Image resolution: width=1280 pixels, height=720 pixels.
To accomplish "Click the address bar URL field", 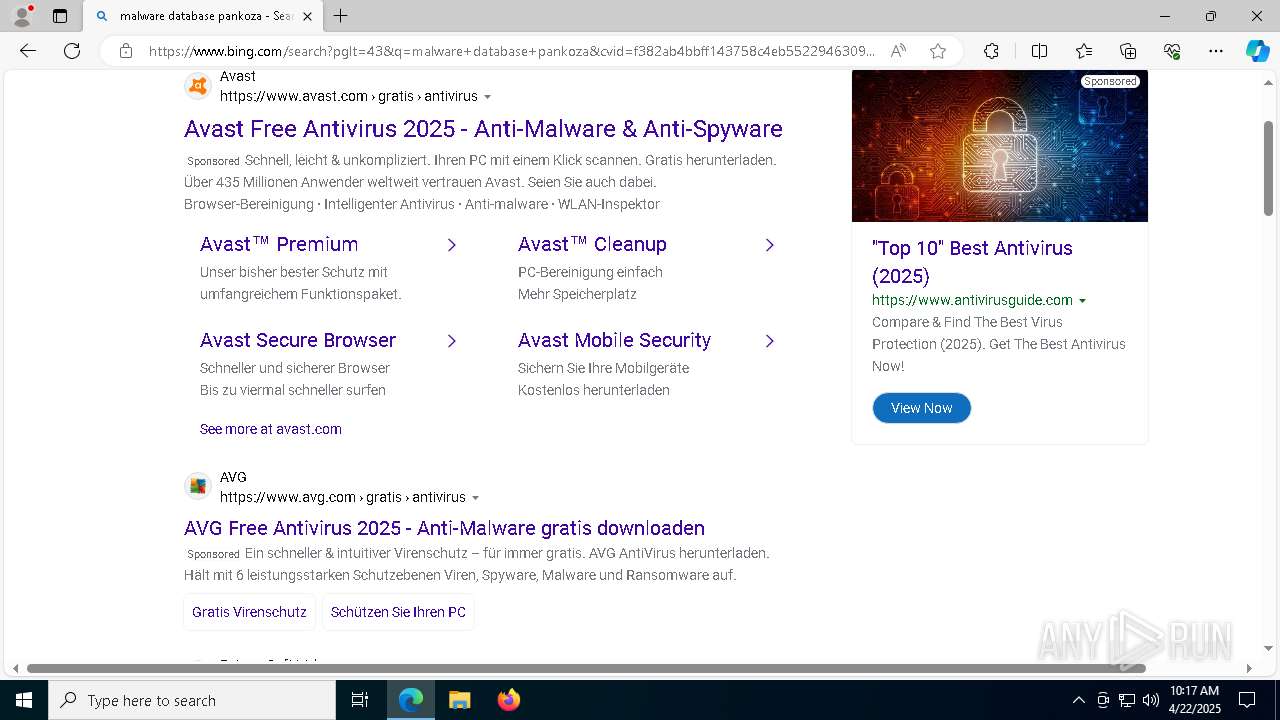I will [x=510, y=51].
